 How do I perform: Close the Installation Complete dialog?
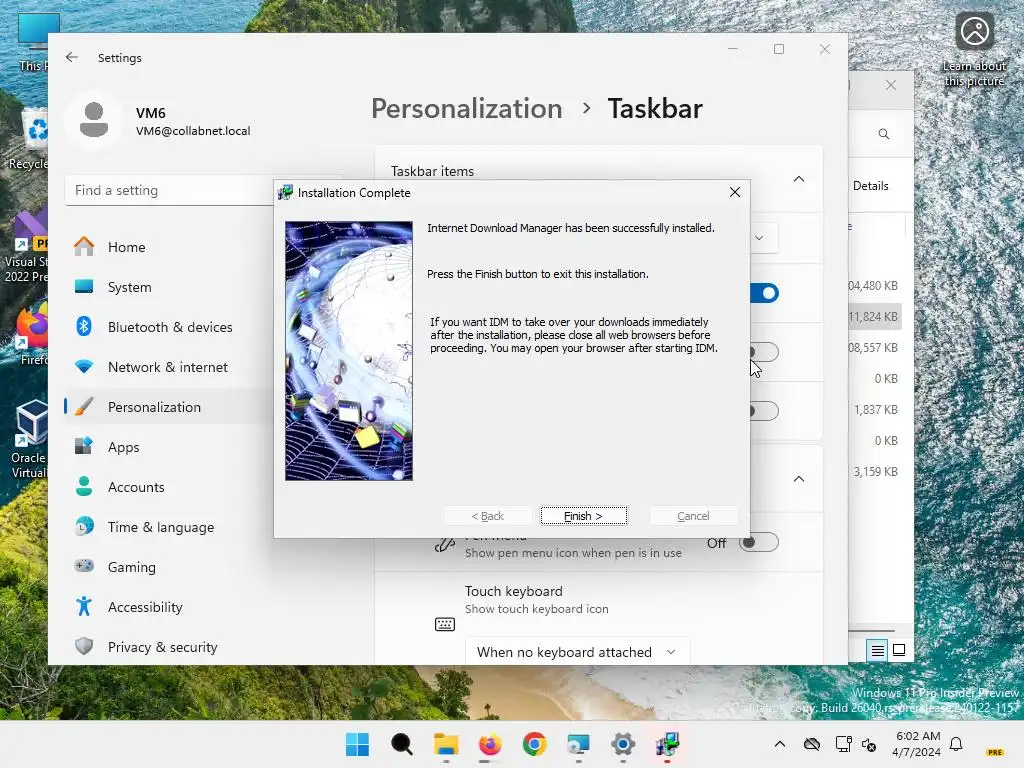[735, 192]
